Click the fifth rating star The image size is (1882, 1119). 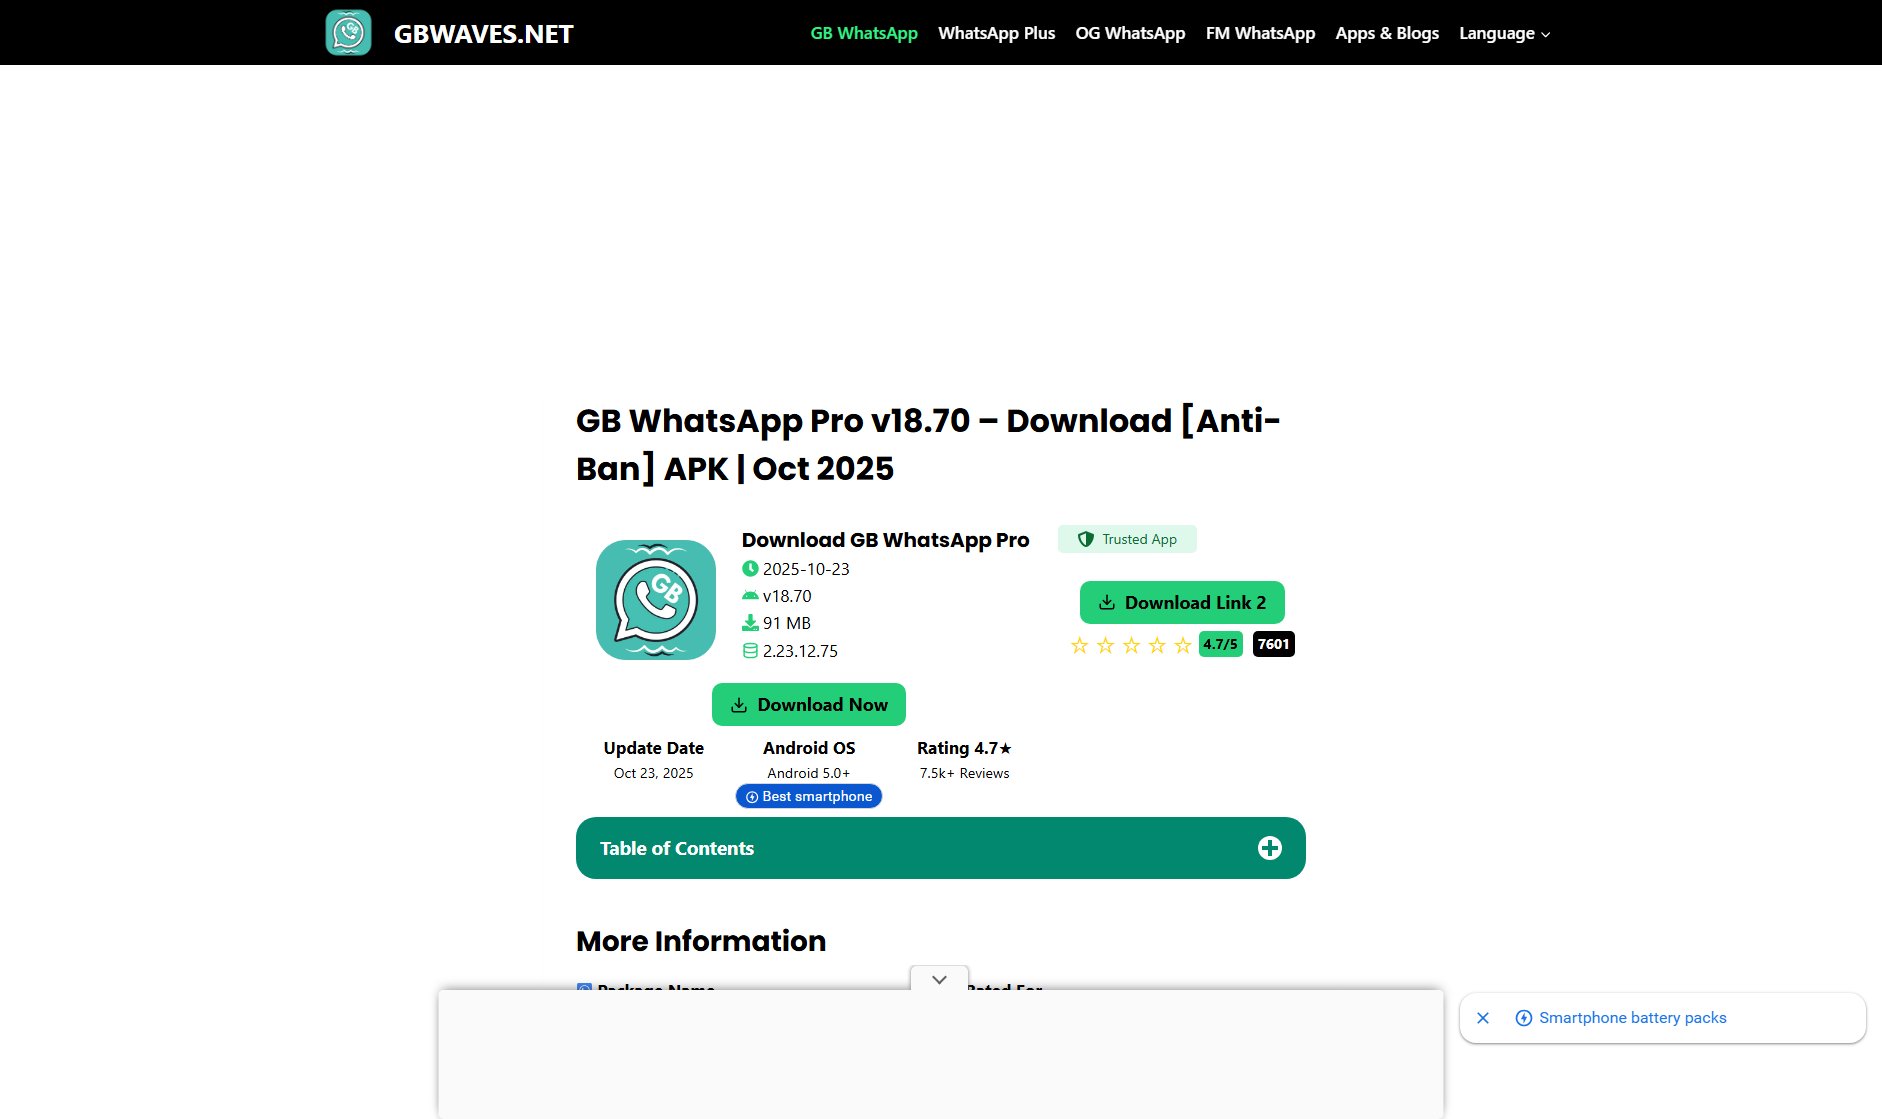(1182, 645)
